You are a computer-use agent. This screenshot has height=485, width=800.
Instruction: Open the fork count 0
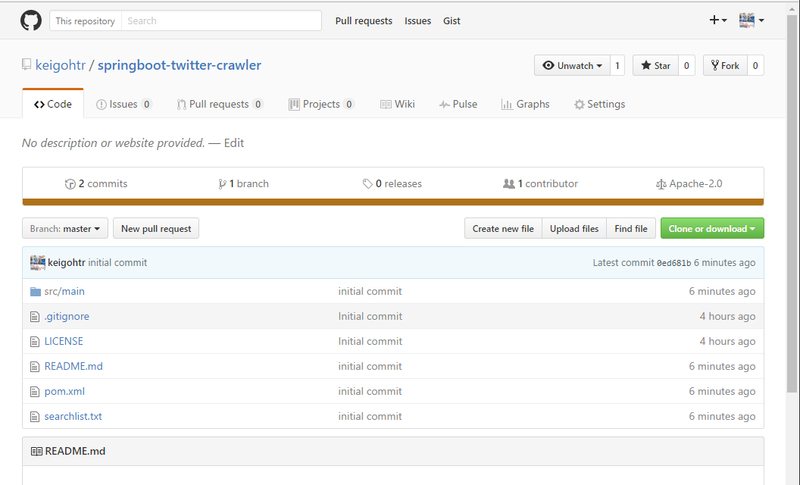coord(756,65)
